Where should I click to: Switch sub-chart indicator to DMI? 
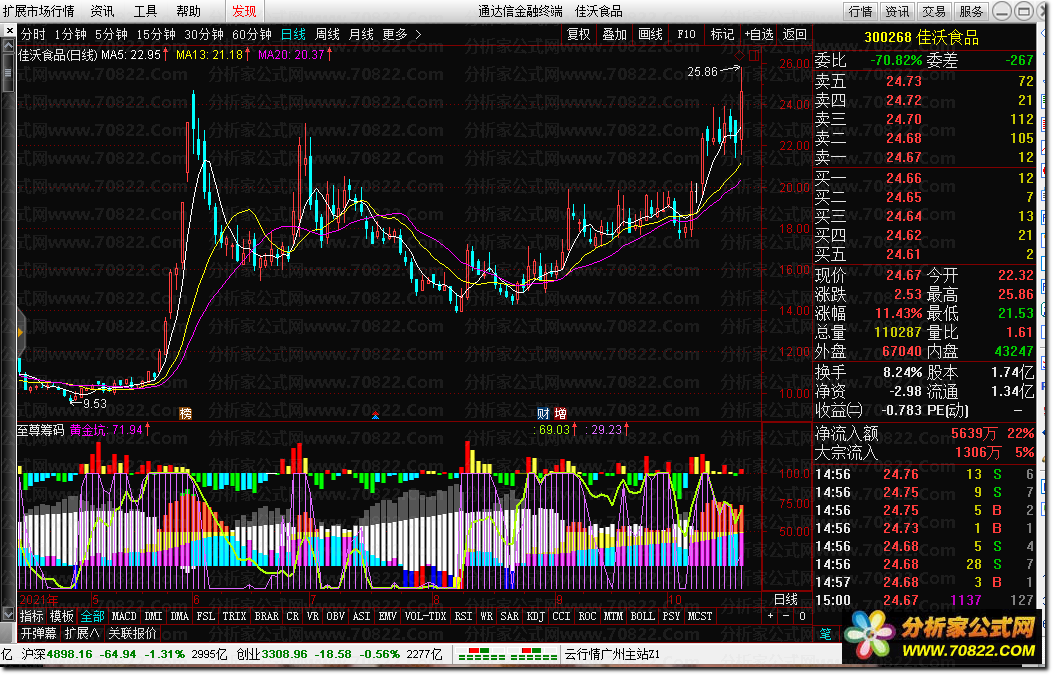154,617
